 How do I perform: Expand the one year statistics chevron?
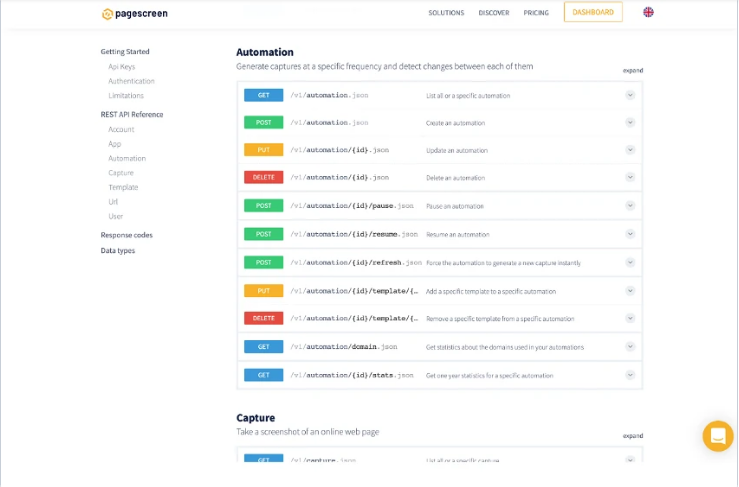click(x=630, y=375)
